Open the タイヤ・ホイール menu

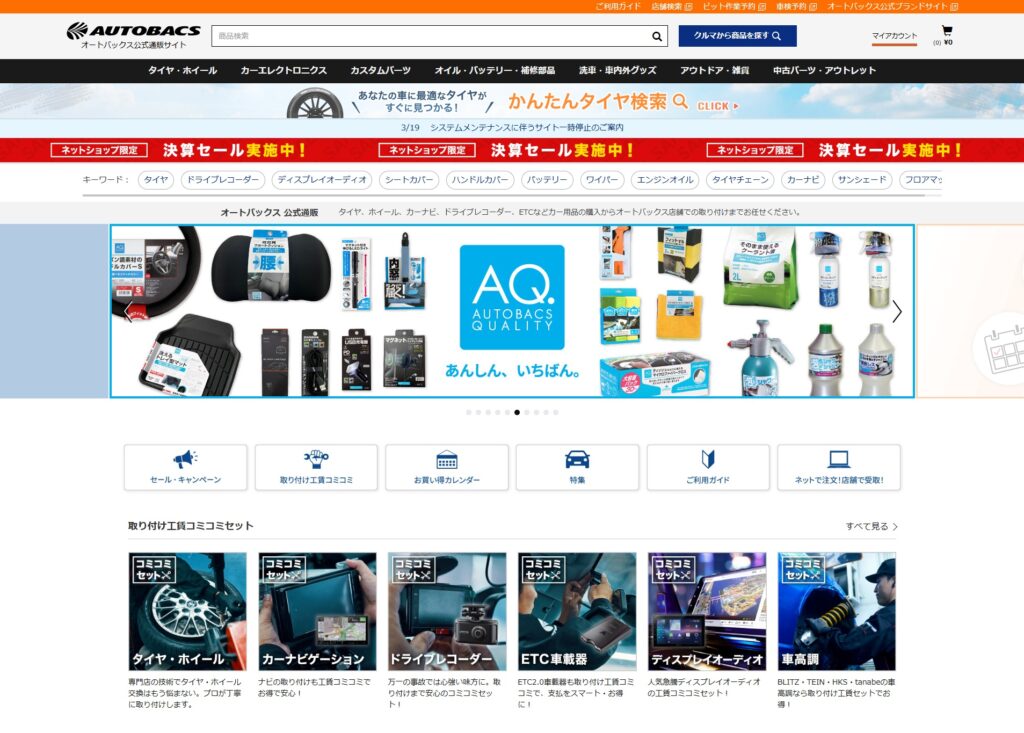tap(182, 71)
